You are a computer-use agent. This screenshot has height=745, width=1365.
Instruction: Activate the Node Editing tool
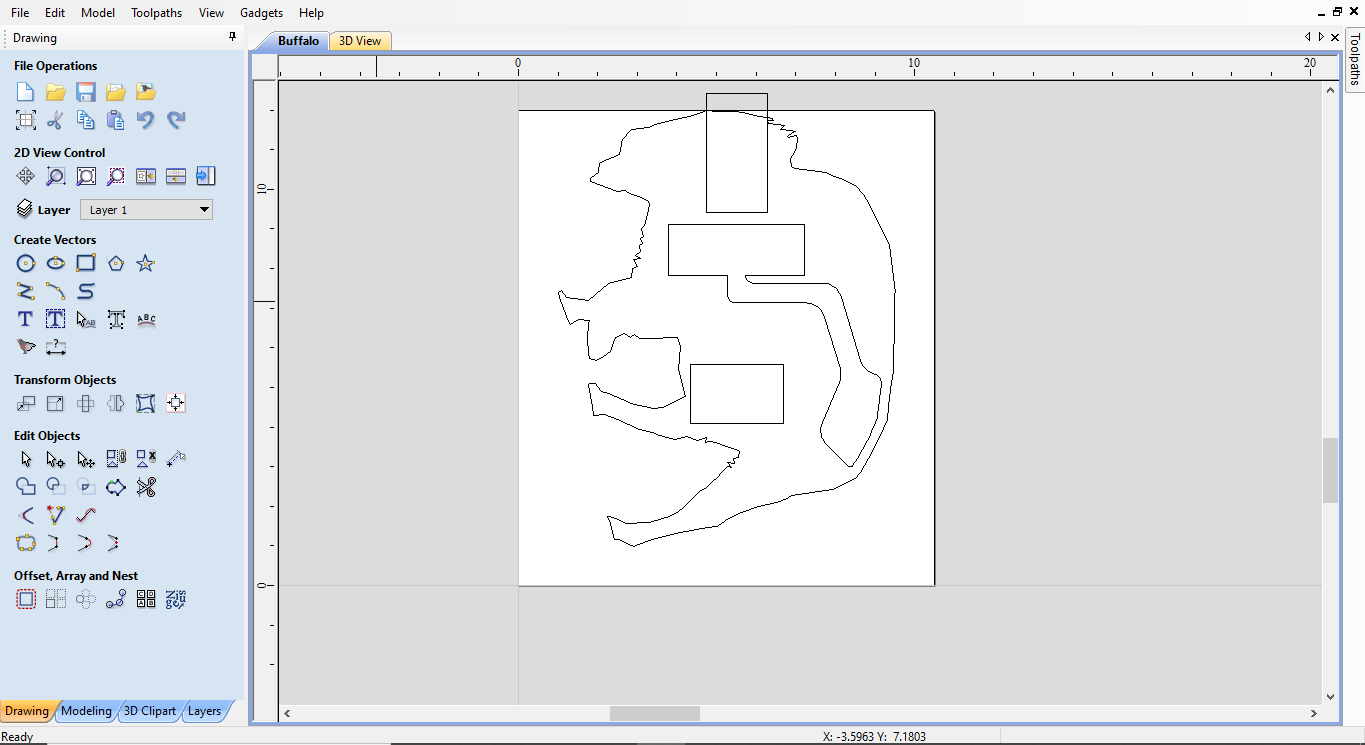(56, 459)
